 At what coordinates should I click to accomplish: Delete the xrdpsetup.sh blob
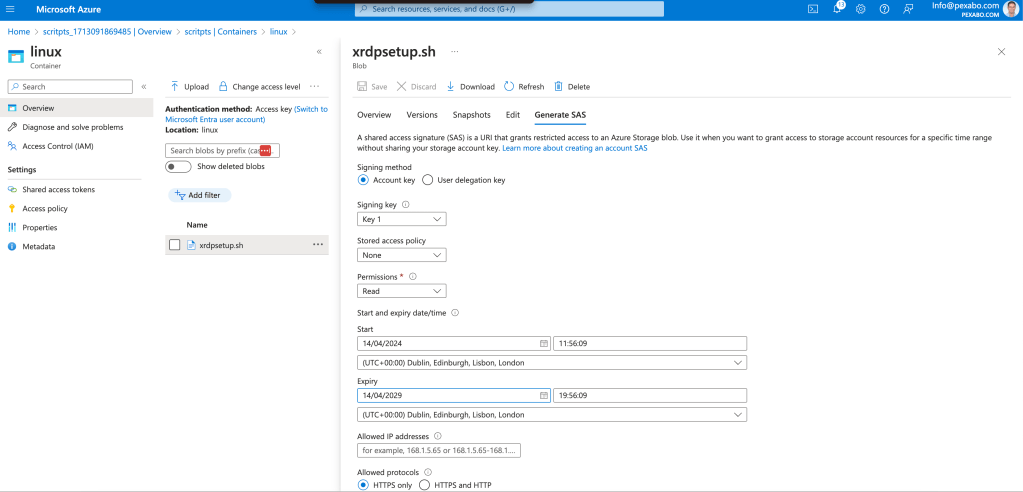point(572,86)
